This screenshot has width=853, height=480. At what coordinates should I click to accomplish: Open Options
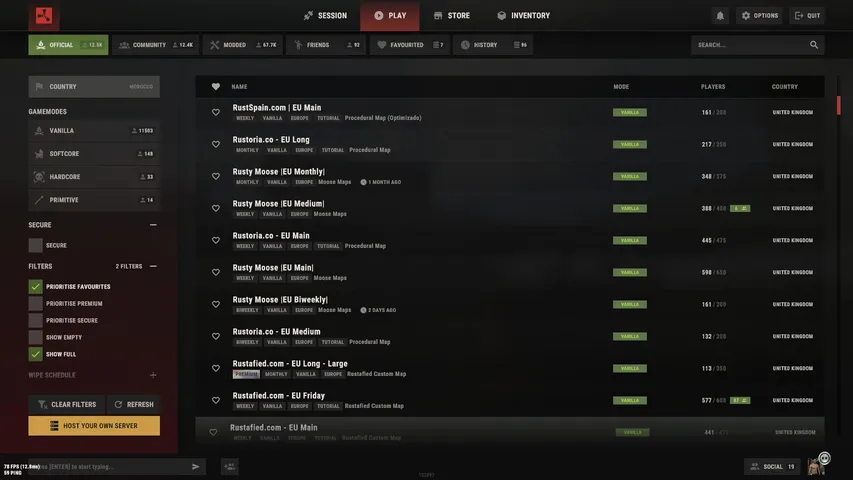(759, 16)
